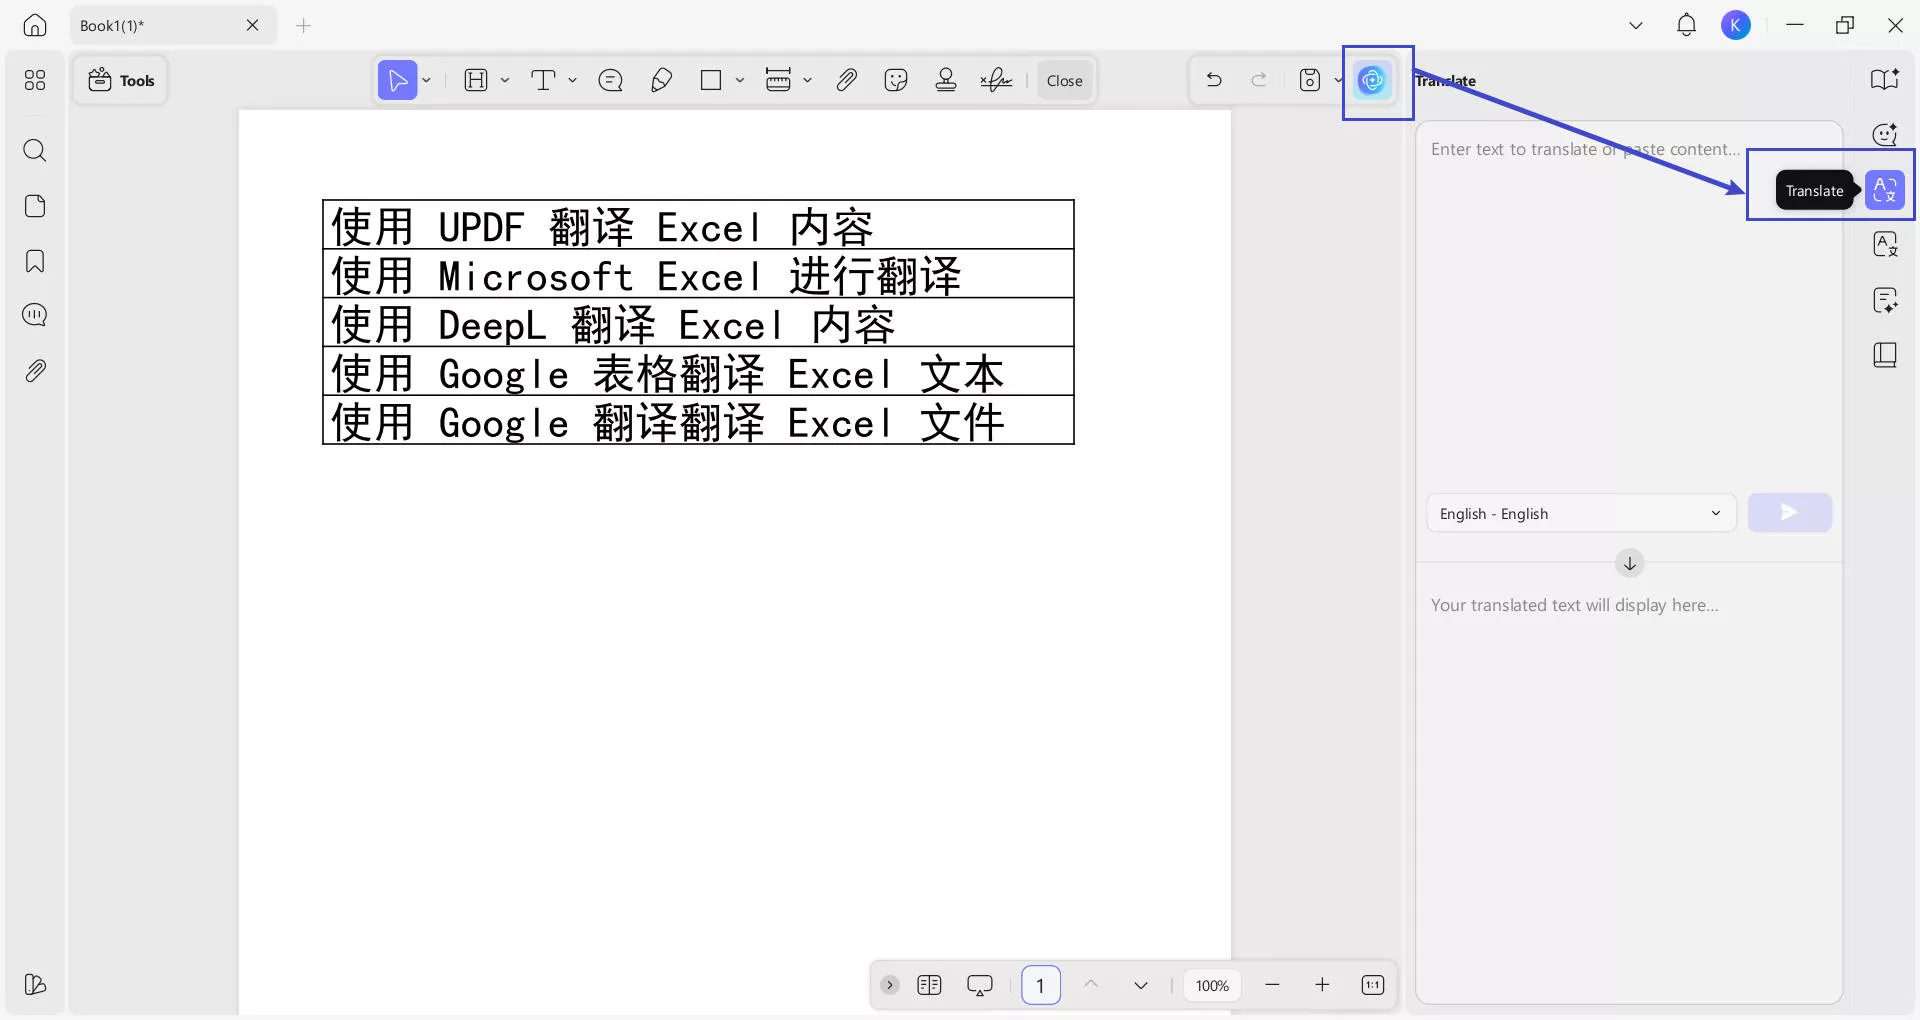Open the search panel in left sidebar
Screen dimensions: 1920x1020
click(35, 151)
